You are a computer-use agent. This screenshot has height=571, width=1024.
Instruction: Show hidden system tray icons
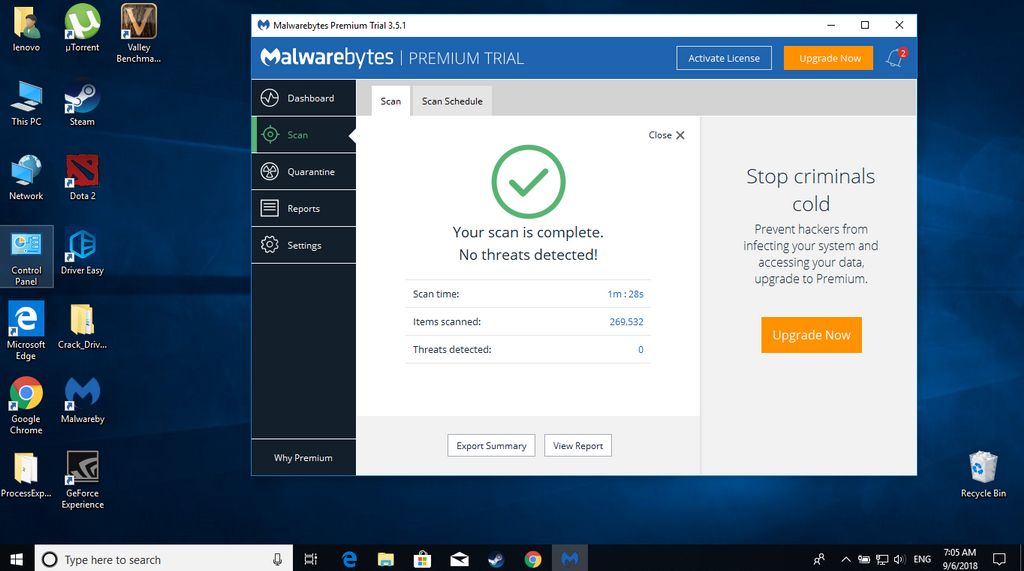(846, 559)
